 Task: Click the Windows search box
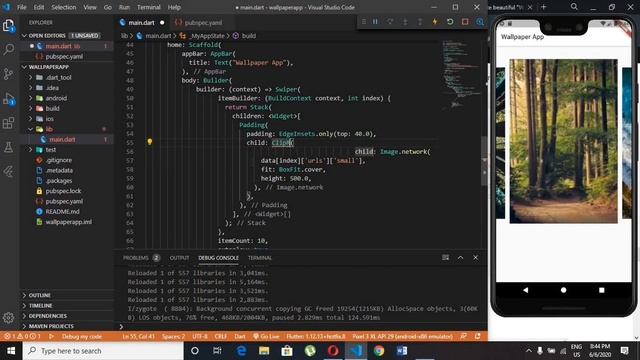point(103,351)
